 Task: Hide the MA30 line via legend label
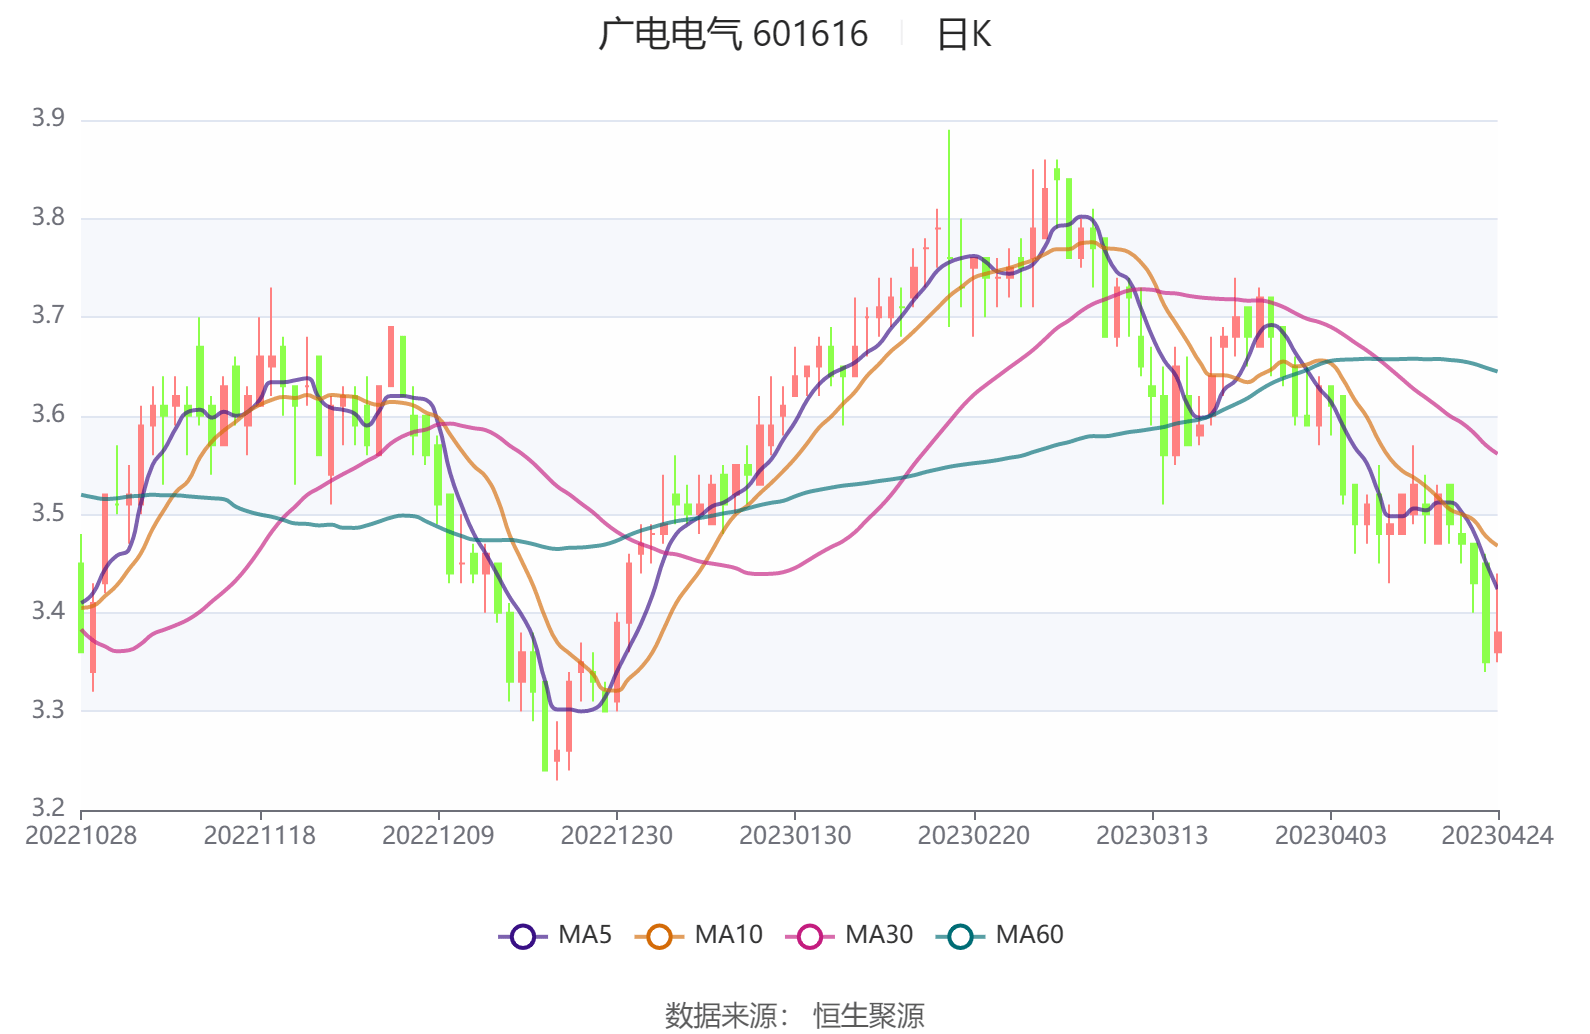(879, 935)
